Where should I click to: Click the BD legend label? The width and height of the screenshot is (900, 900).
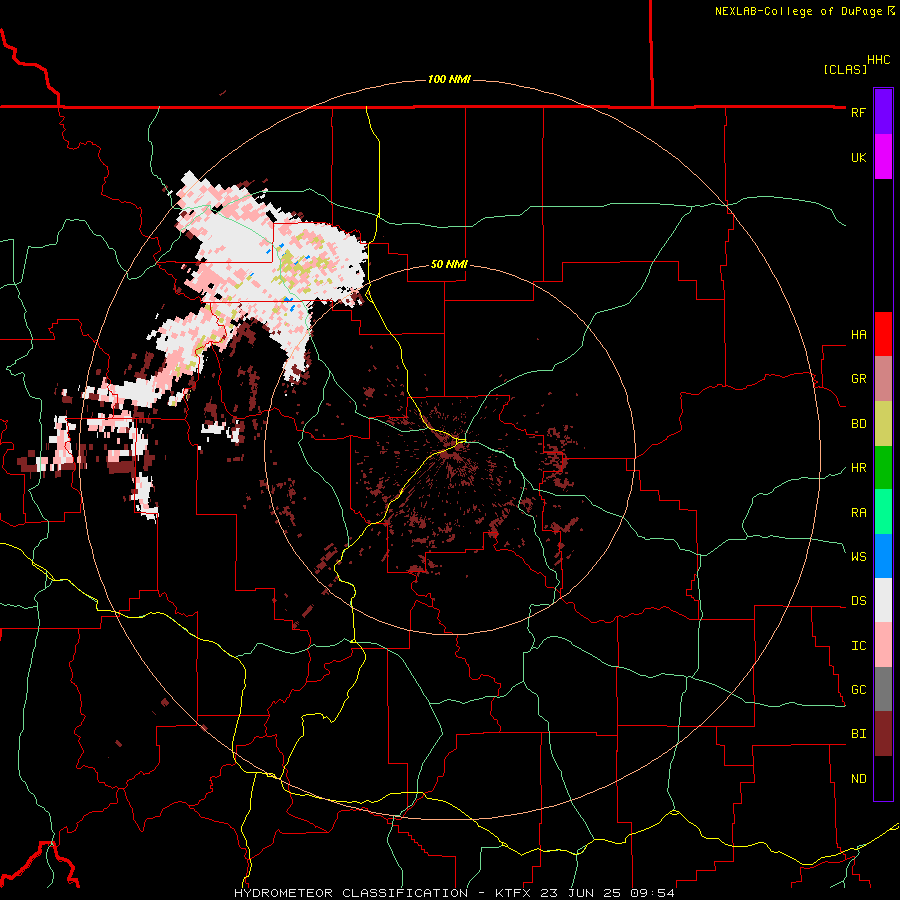tap(858, 424)
